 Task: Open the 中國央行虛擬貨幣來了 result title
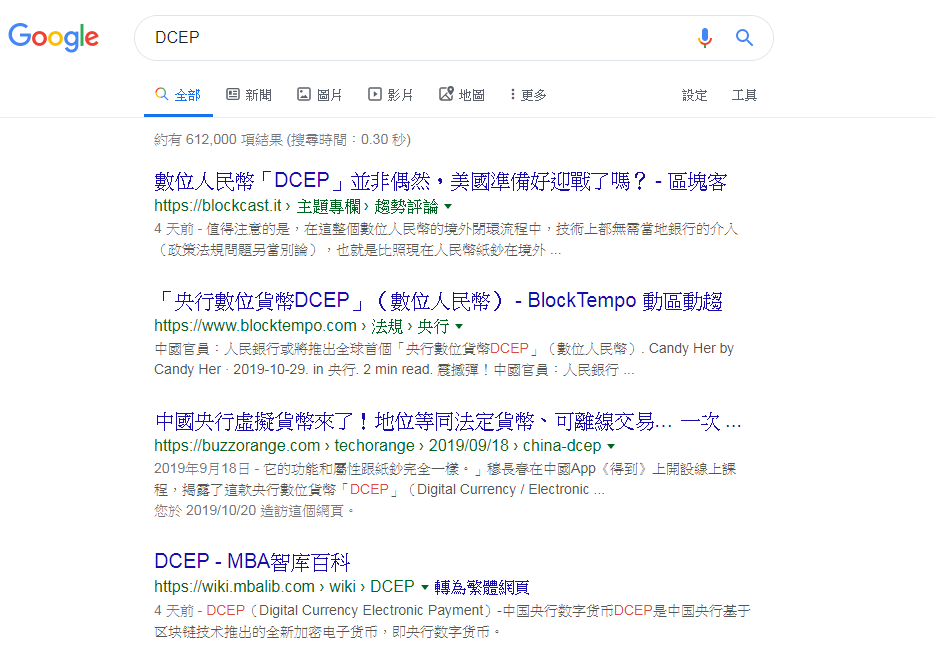(448, 421)
